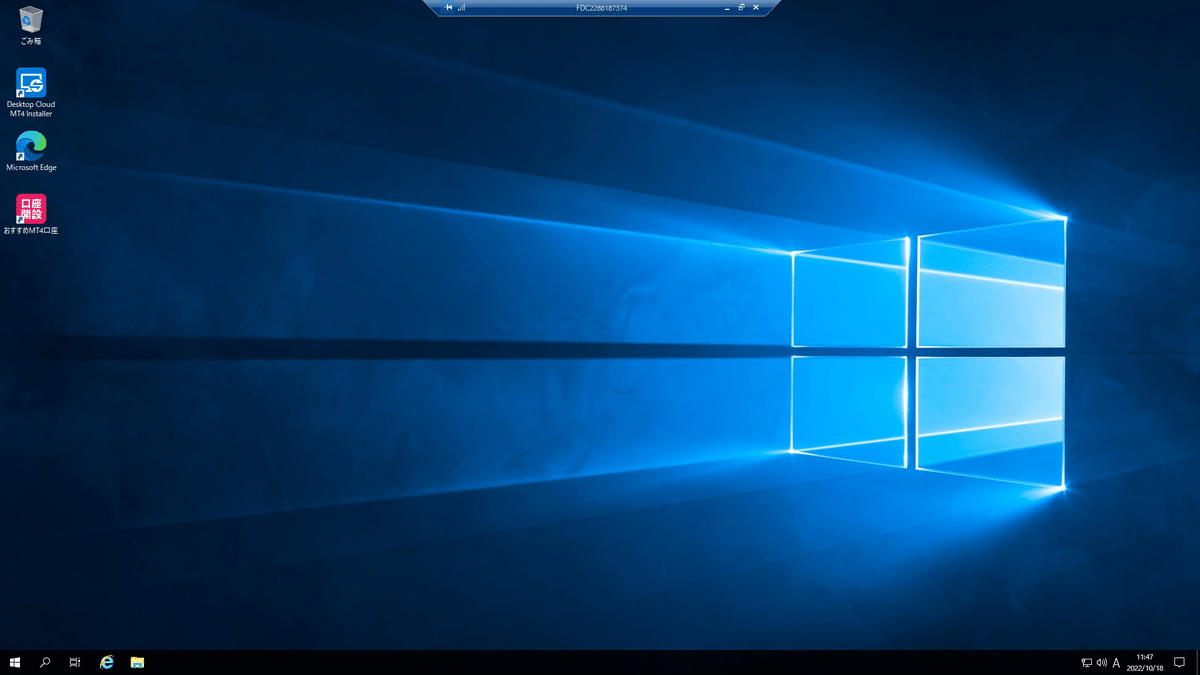Toggle the pin on the remote connection bar
This screenshot has height=675, width=1200.
point(449,7)
